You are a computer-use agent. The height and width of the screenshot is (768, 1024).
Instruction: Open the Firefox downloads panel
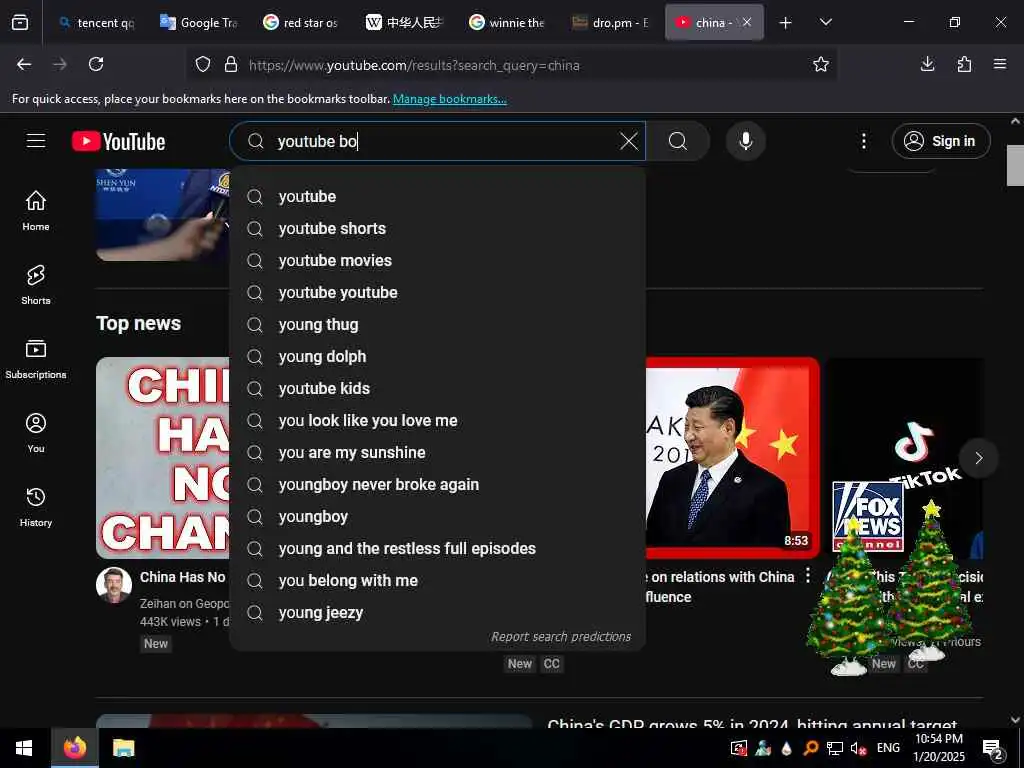[927, 64]
